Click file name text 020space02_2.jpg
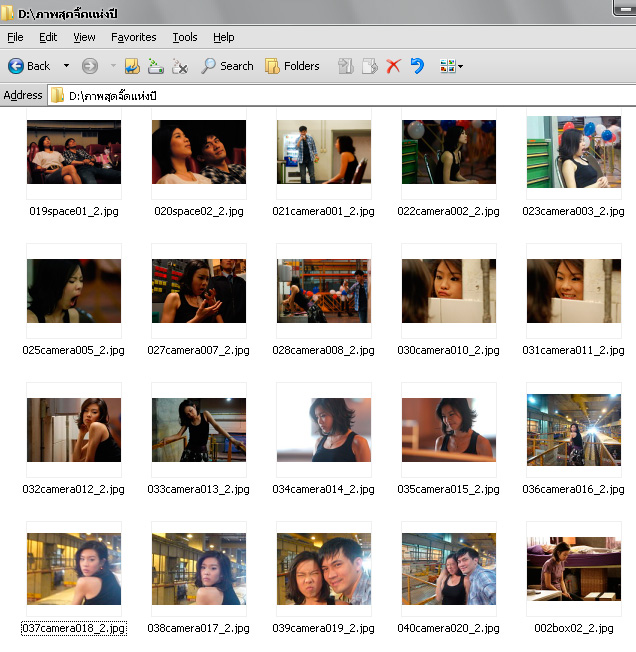The height and width of the screenshot is (652, 636). 199,211
